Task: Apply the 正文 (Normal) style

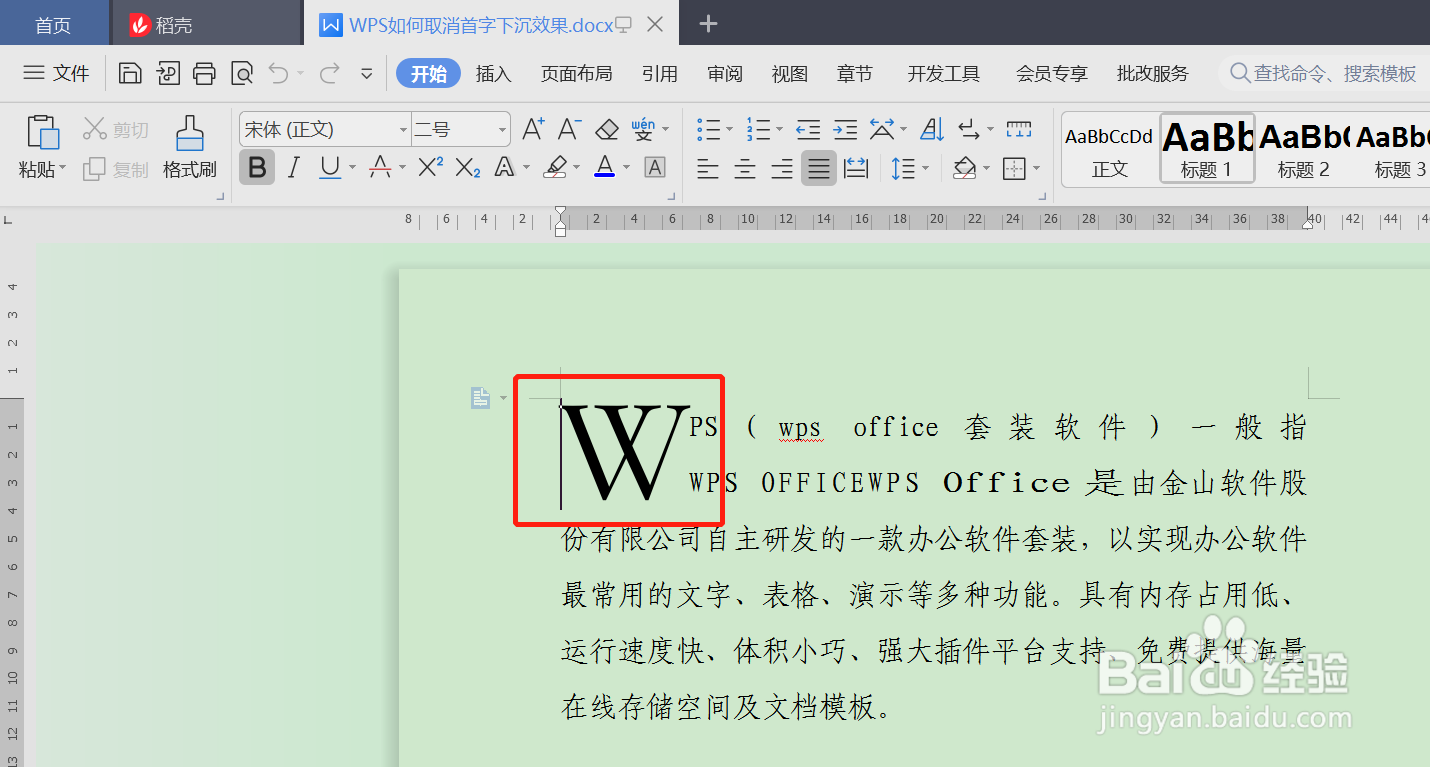Action: tap(1109, 150)
